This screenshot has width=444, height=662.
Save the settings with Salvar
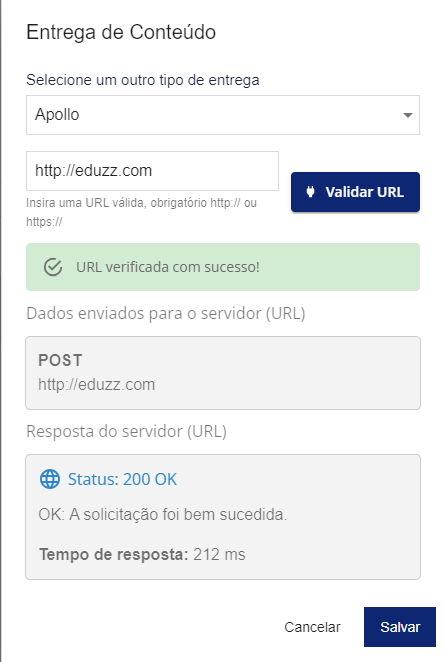tap(400, 627)
